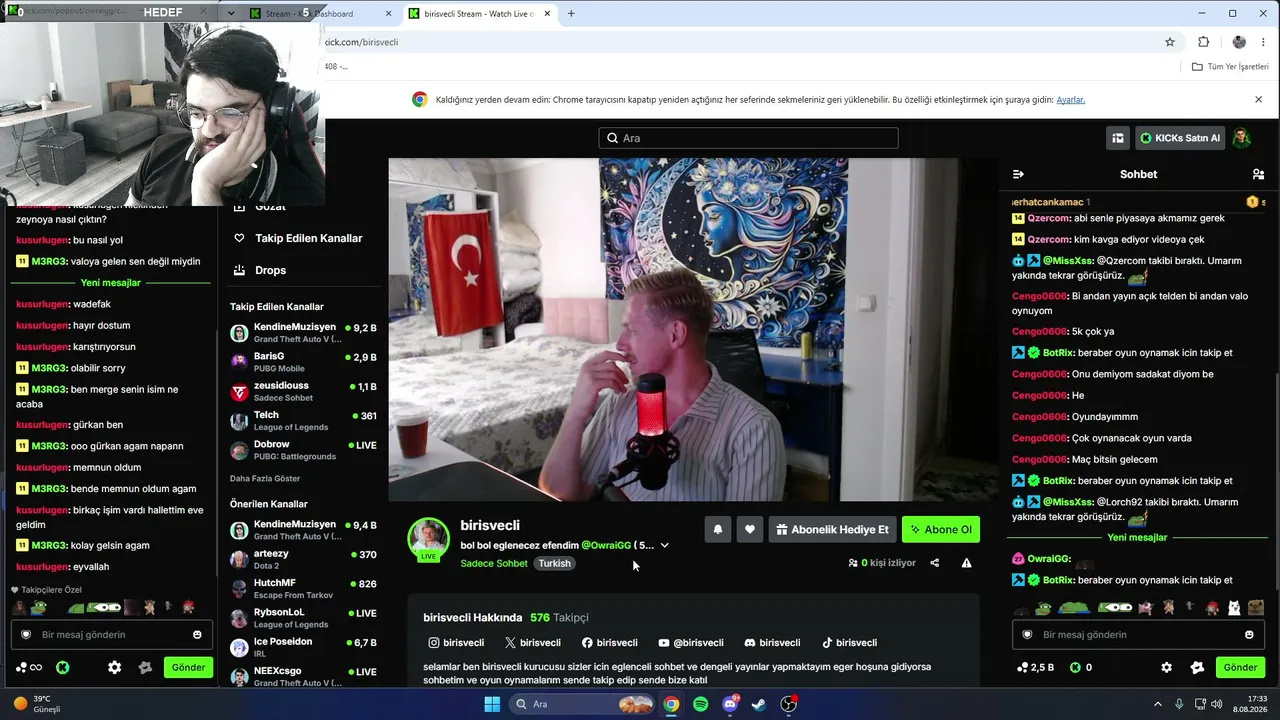Open the dashboard icon beside KICKs Satın Al
1280x720 pixels.
tap(1118, 138)
